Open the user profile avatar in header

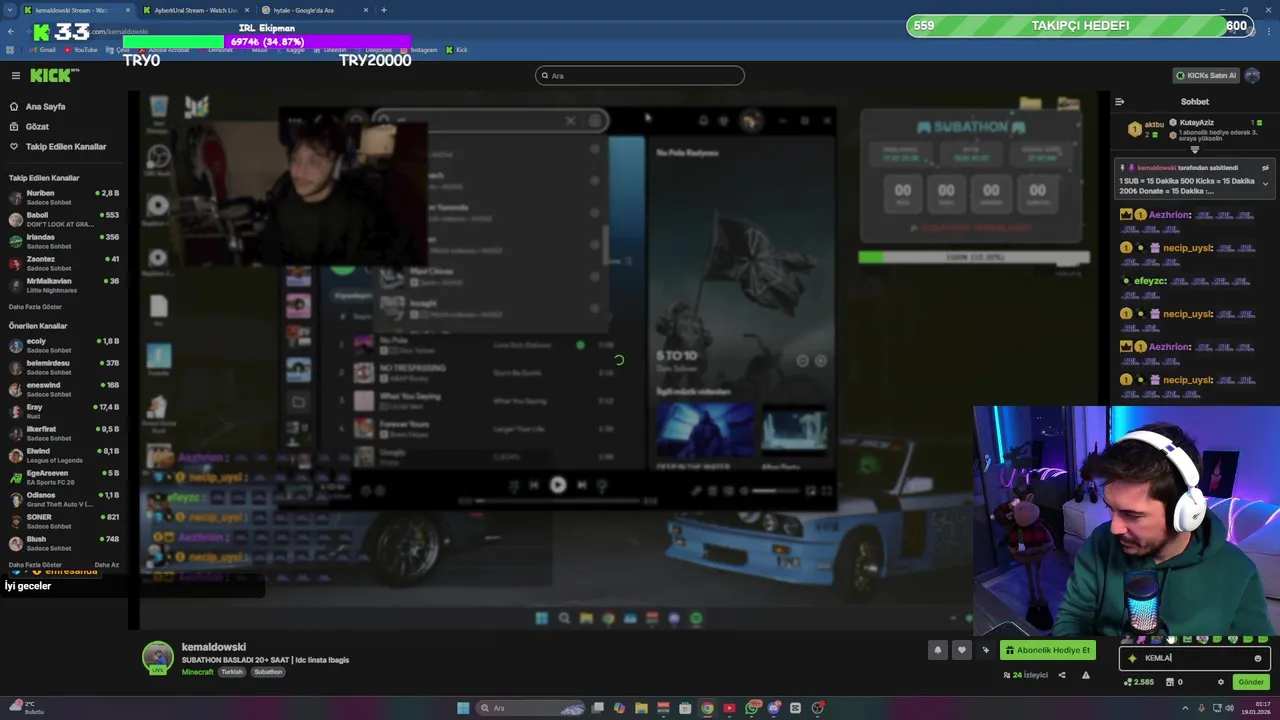click(1254, 76)
